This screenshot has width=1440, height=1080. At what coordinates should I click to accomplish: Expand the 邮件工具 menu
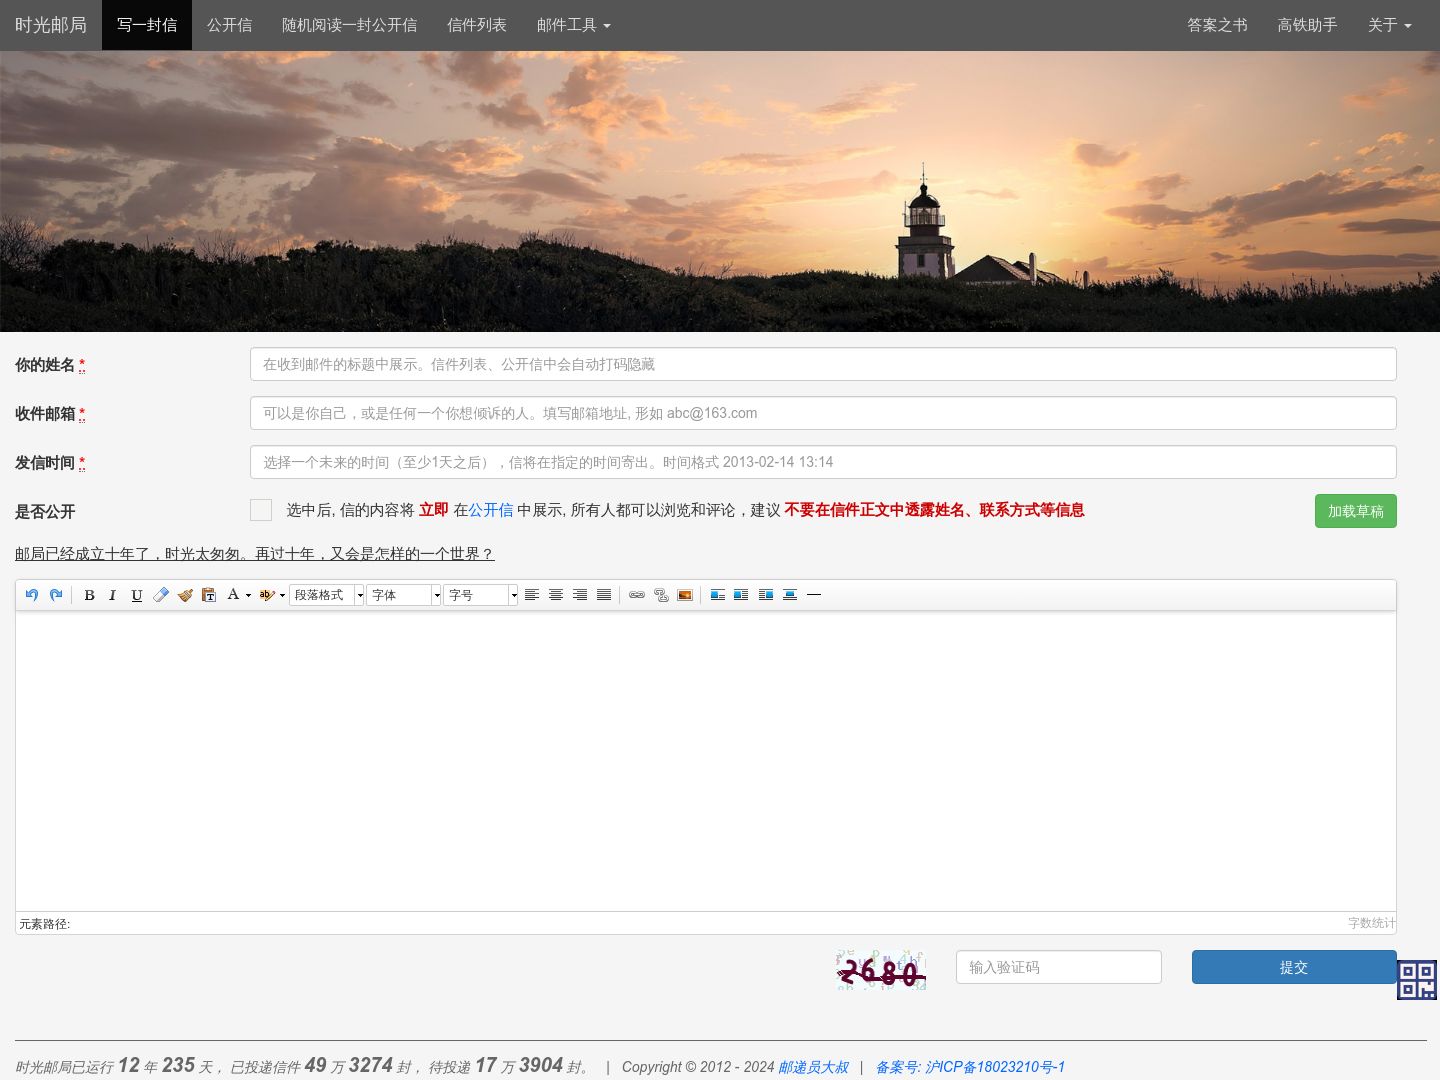[x=573, y=25]
